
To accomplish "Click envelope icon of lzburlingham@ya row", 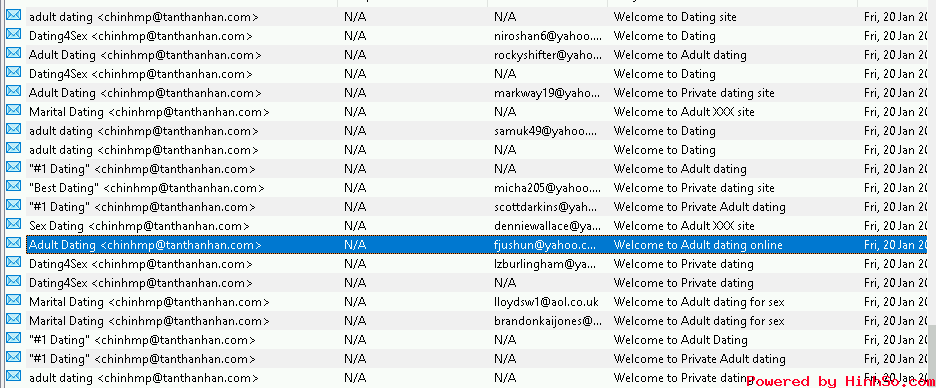I will [13, 263].
